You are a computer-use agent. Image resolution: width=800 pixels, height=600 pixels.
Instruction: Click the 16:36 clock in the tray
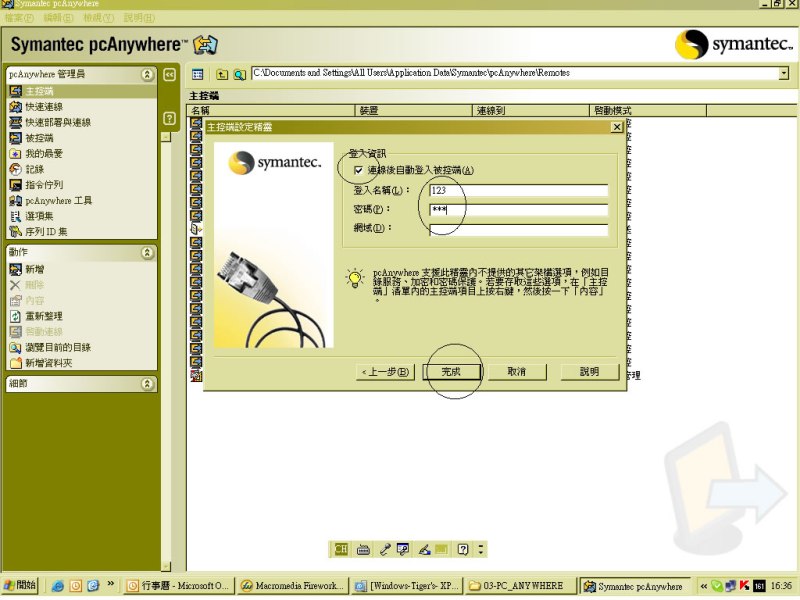(x=781, y=586)
